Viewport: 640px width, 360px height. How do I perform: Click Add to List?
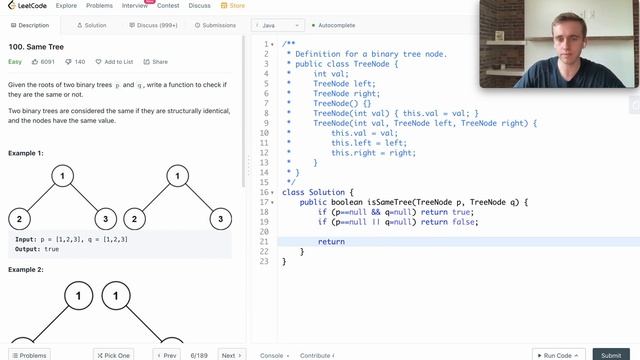(114, 62)
